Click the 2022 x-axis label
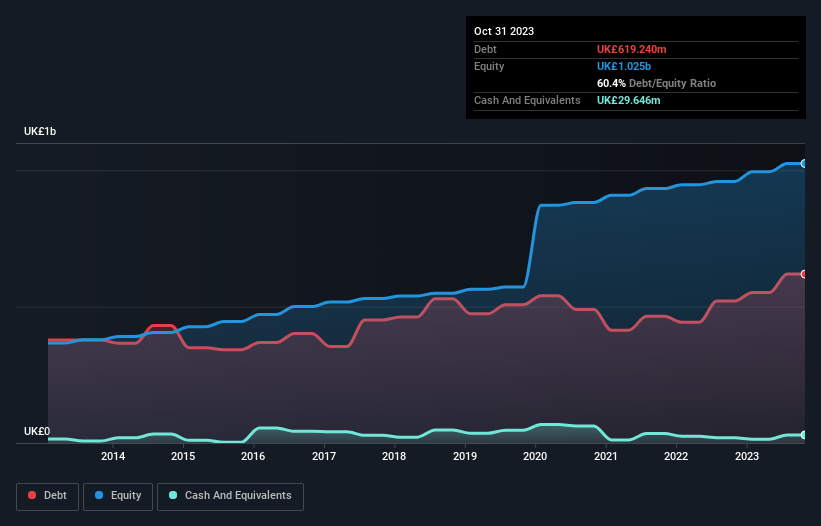 [676, 456]
